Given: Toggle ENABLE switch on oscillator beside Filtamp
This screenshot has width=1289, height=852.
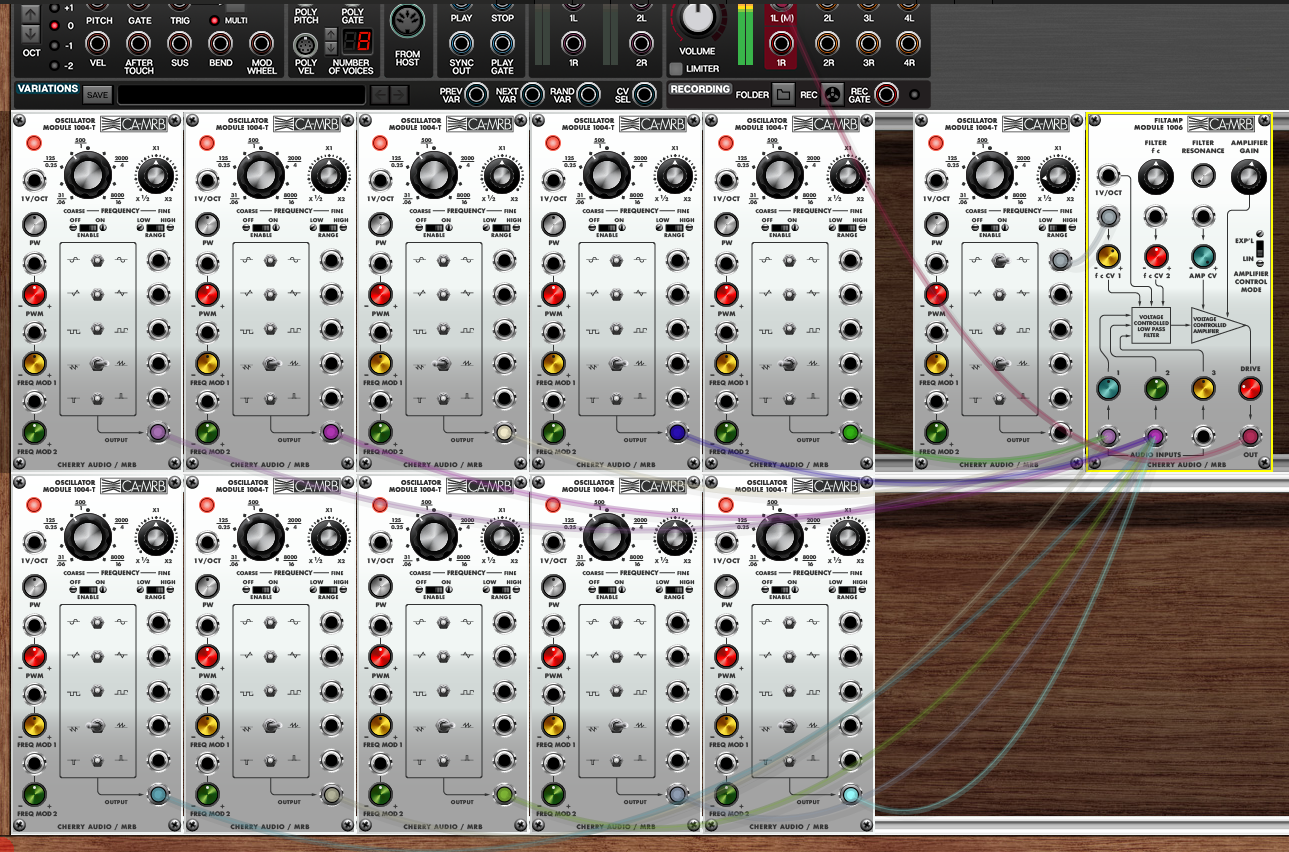Looking at the screenshot, I should 989,228.
